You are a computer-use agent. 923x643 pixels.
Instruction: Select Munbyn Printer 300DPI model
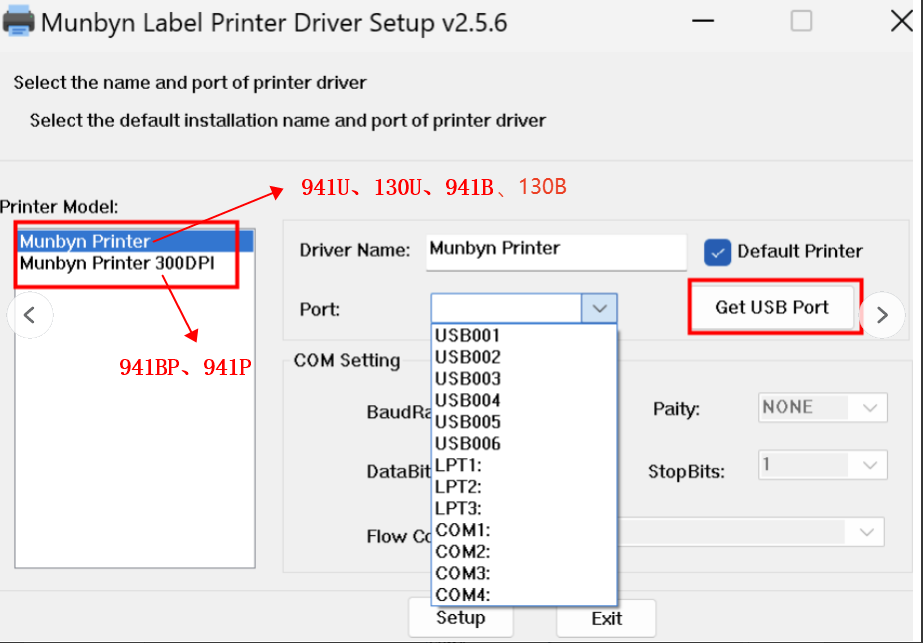pyautogui.click(x=136, y=263)
